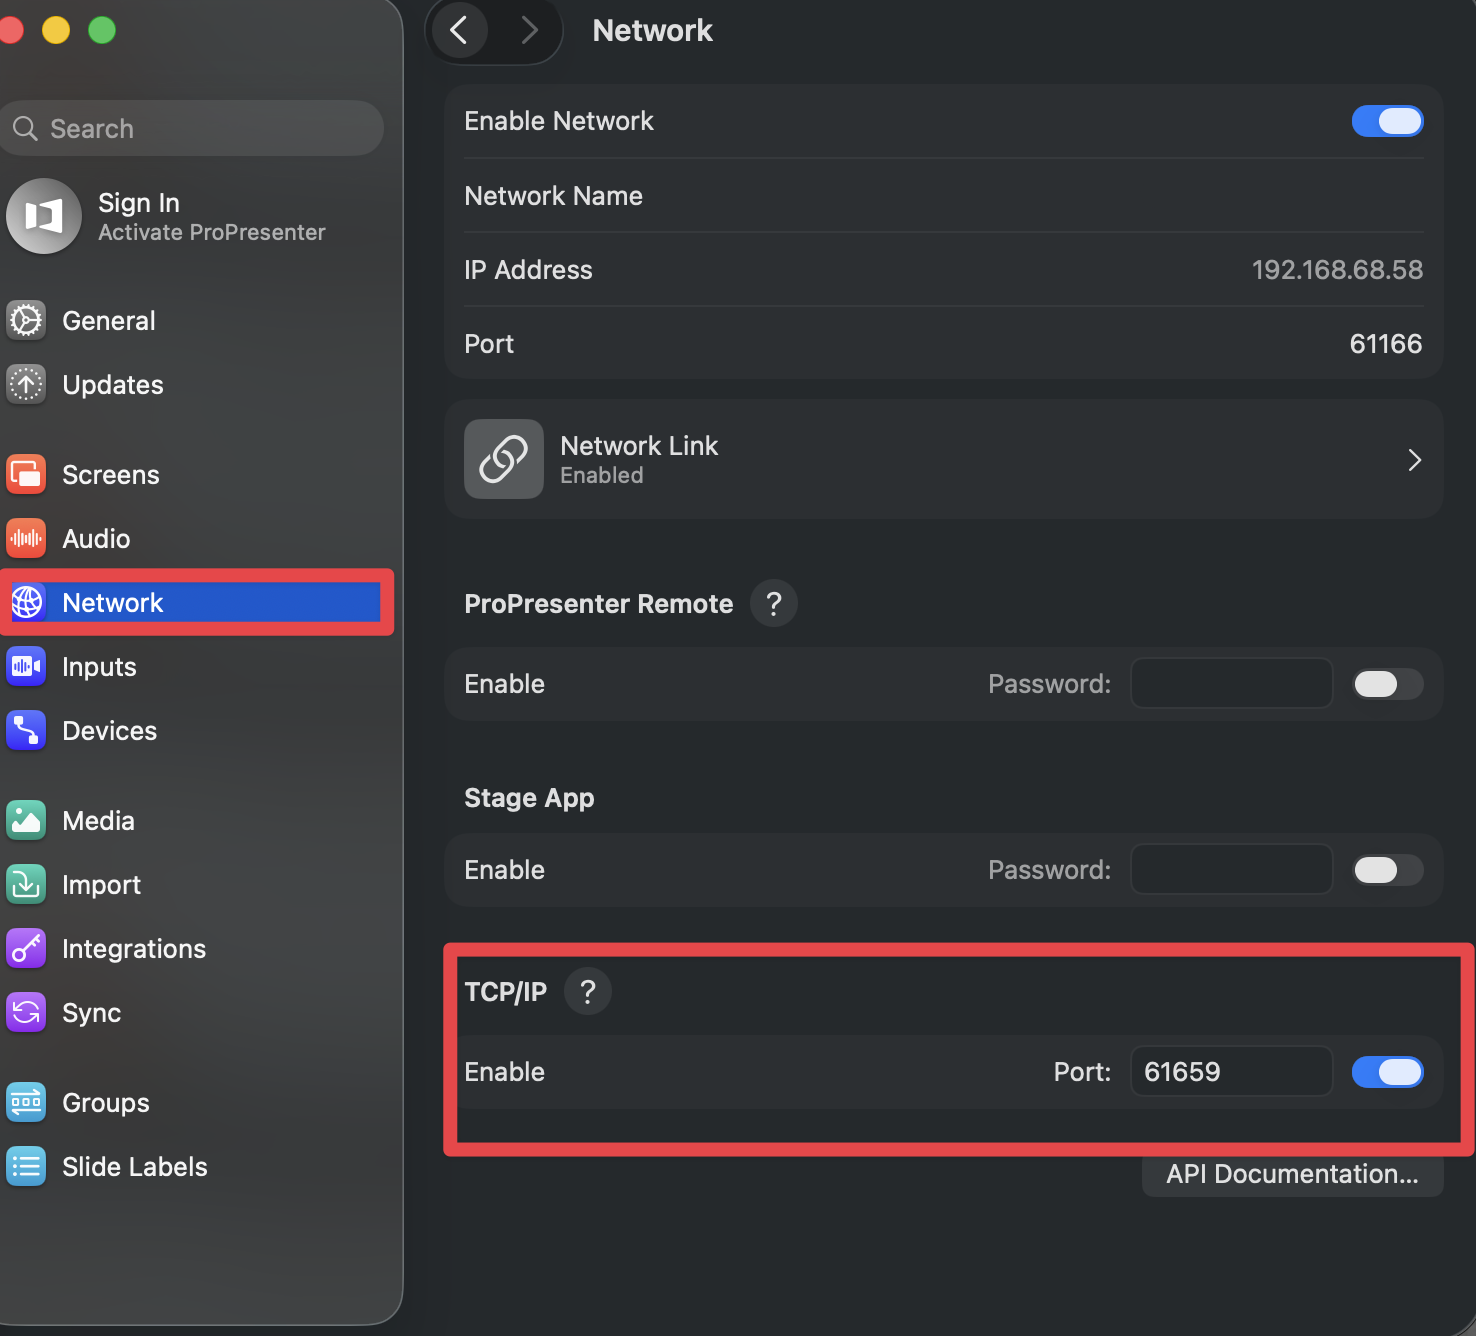The height and width of the screenshot is (1336, 1476).
Task: Open the Integrations settings panel
Action: 134,948
